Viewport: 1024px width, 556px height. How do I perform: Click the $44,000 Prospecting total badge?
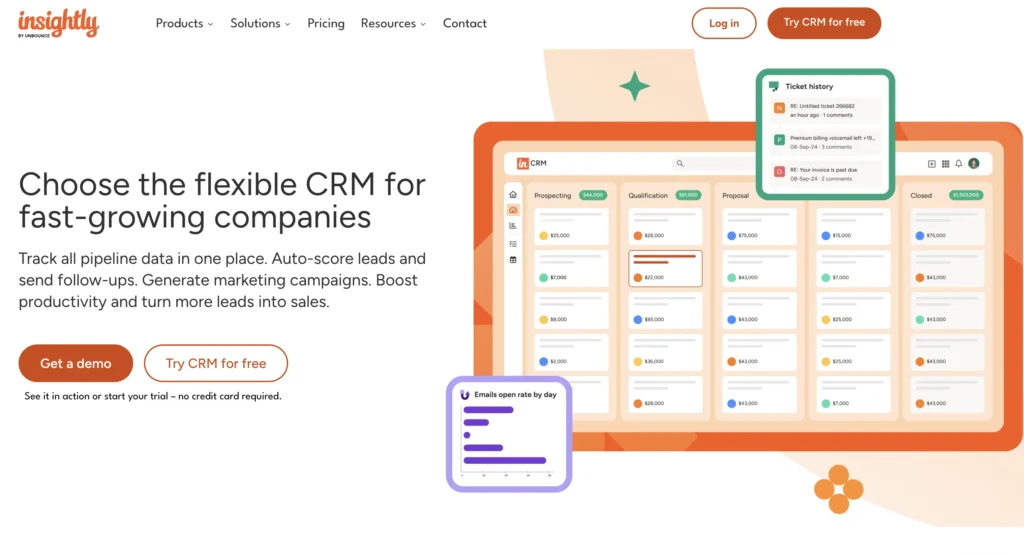click(593, 195)
